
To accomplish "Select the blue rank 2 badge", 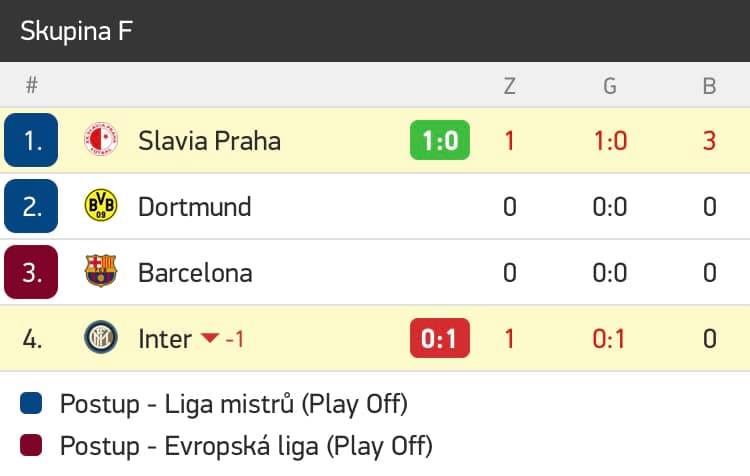I will click(x=31, y=206).
